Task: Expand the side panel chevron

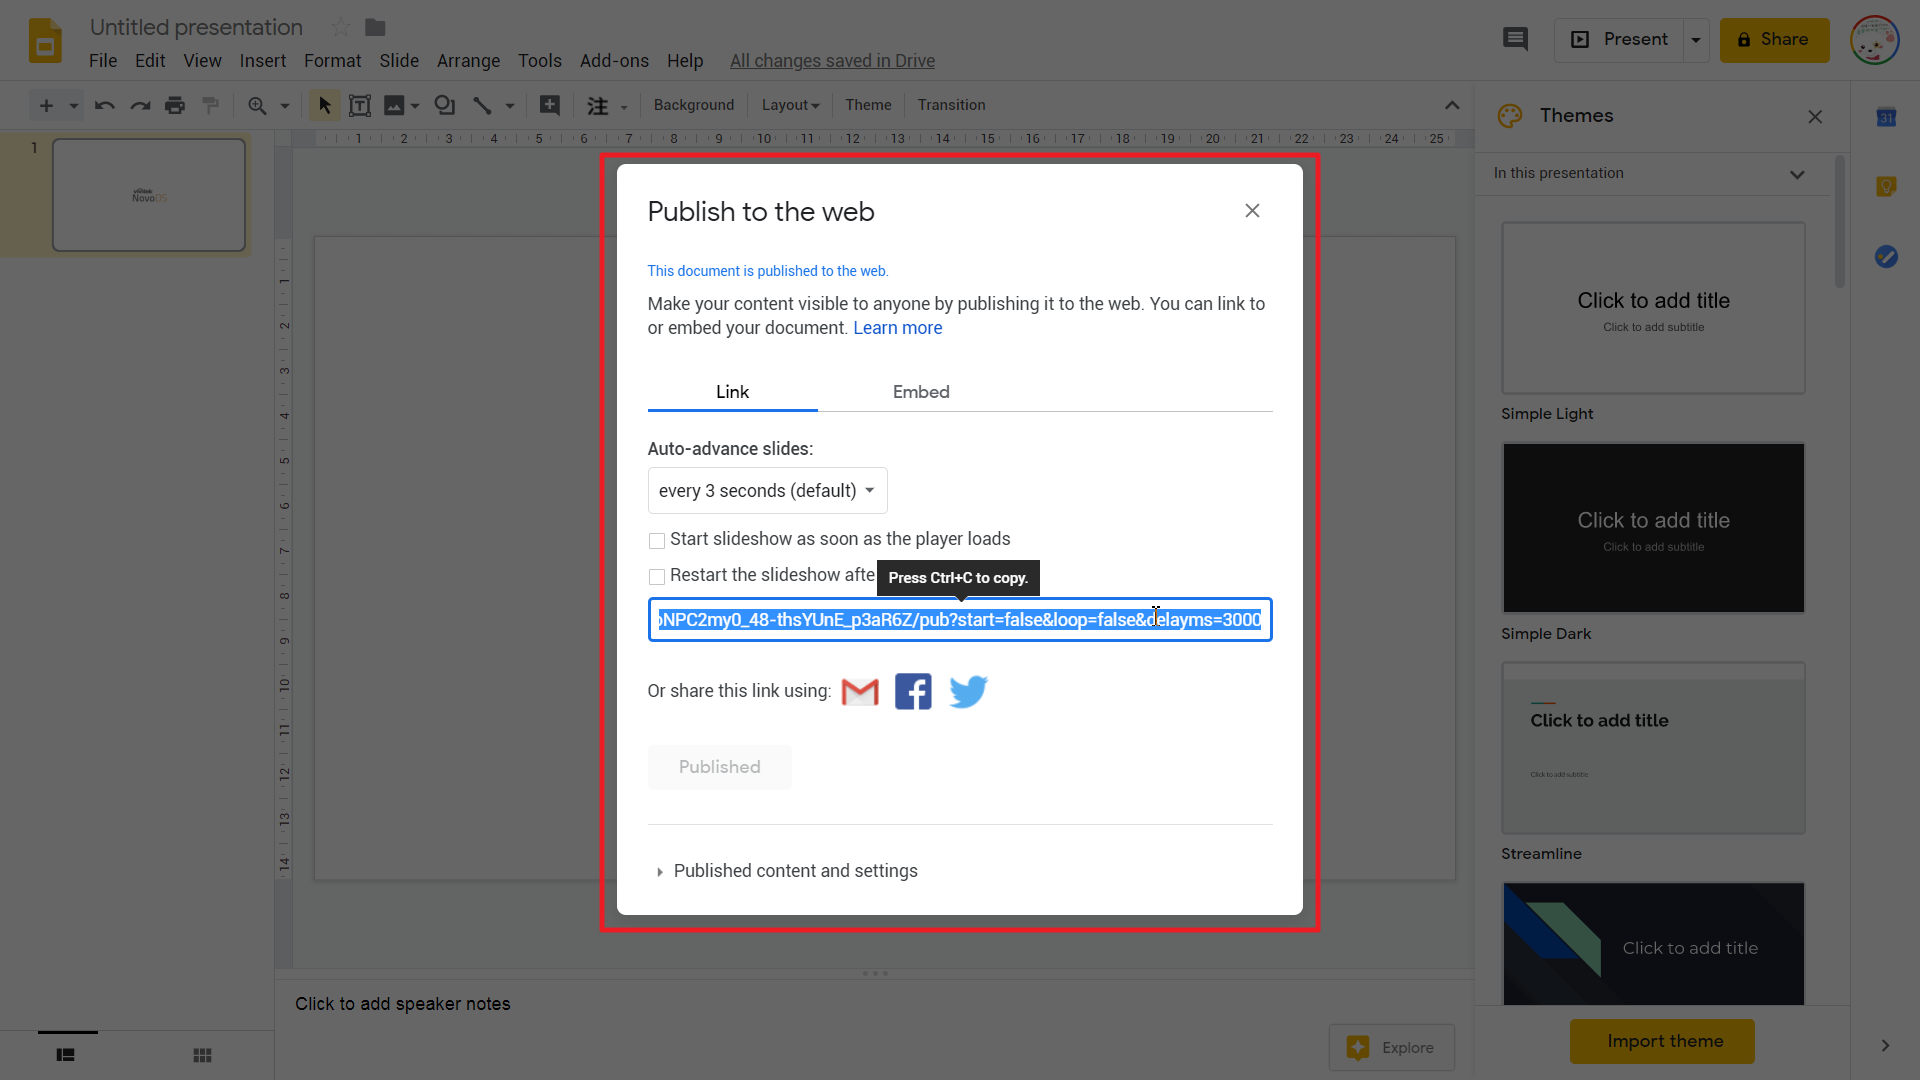Action: (x=1885, y=1045)
